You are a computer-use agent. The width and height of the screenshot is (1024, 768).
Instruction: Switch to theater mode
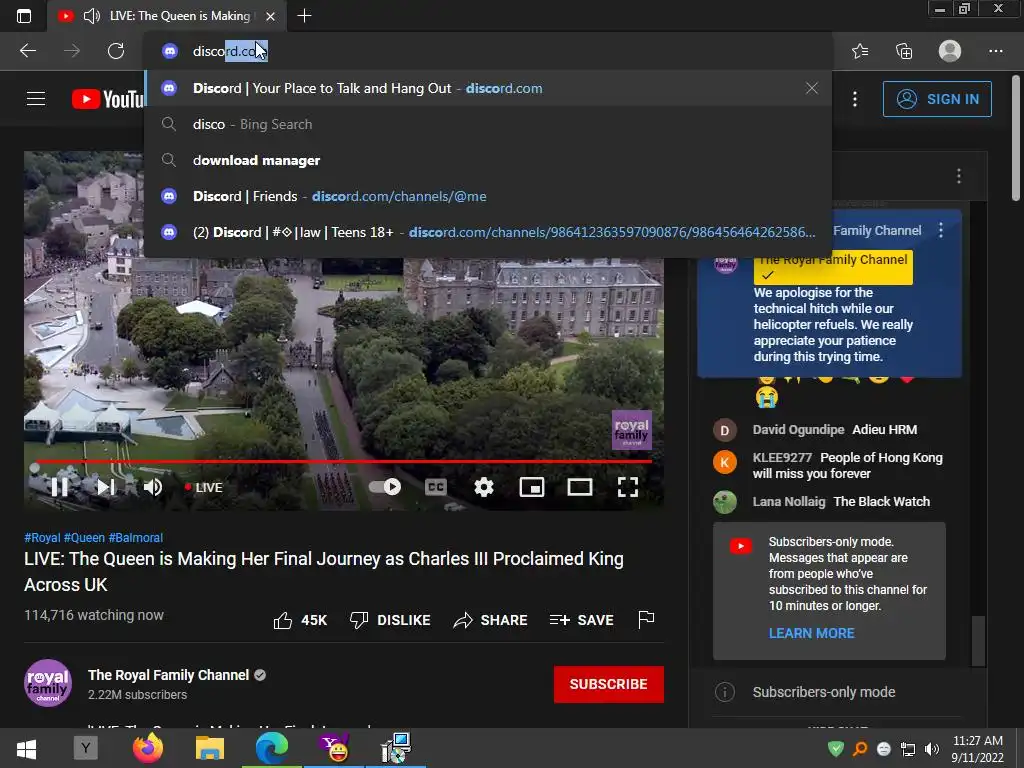580,487
